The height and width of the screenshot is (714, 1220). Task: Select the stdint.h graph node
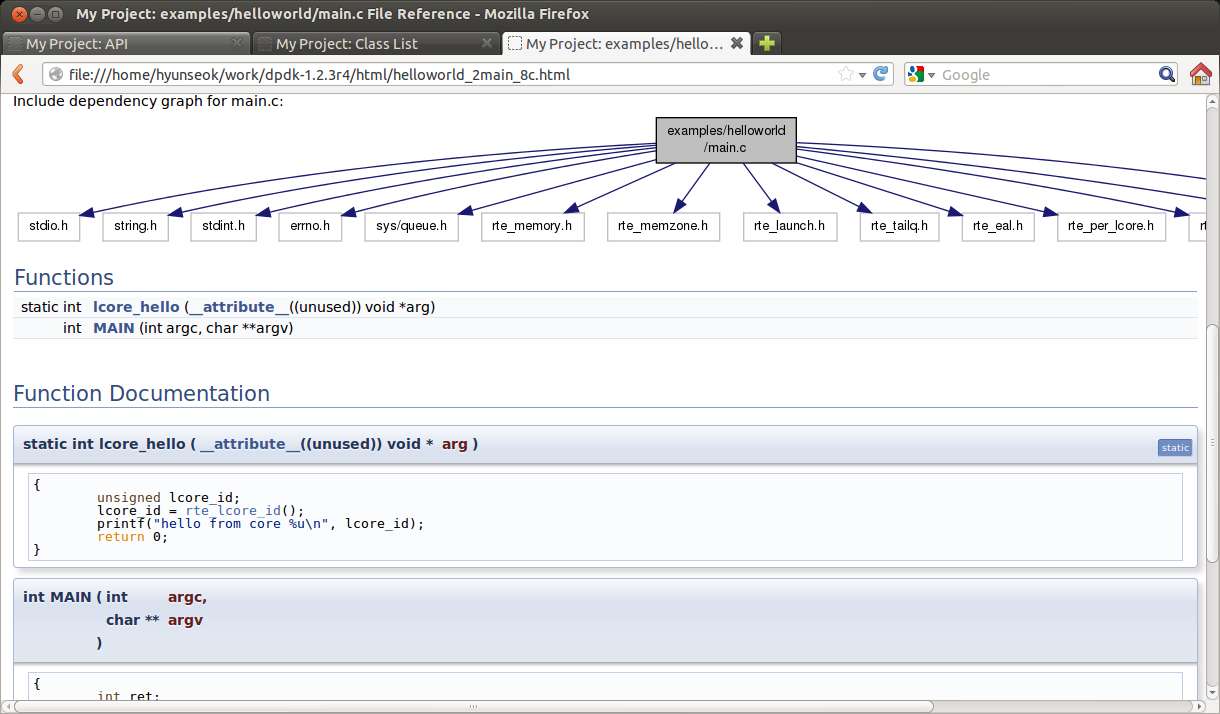point(223,226)
